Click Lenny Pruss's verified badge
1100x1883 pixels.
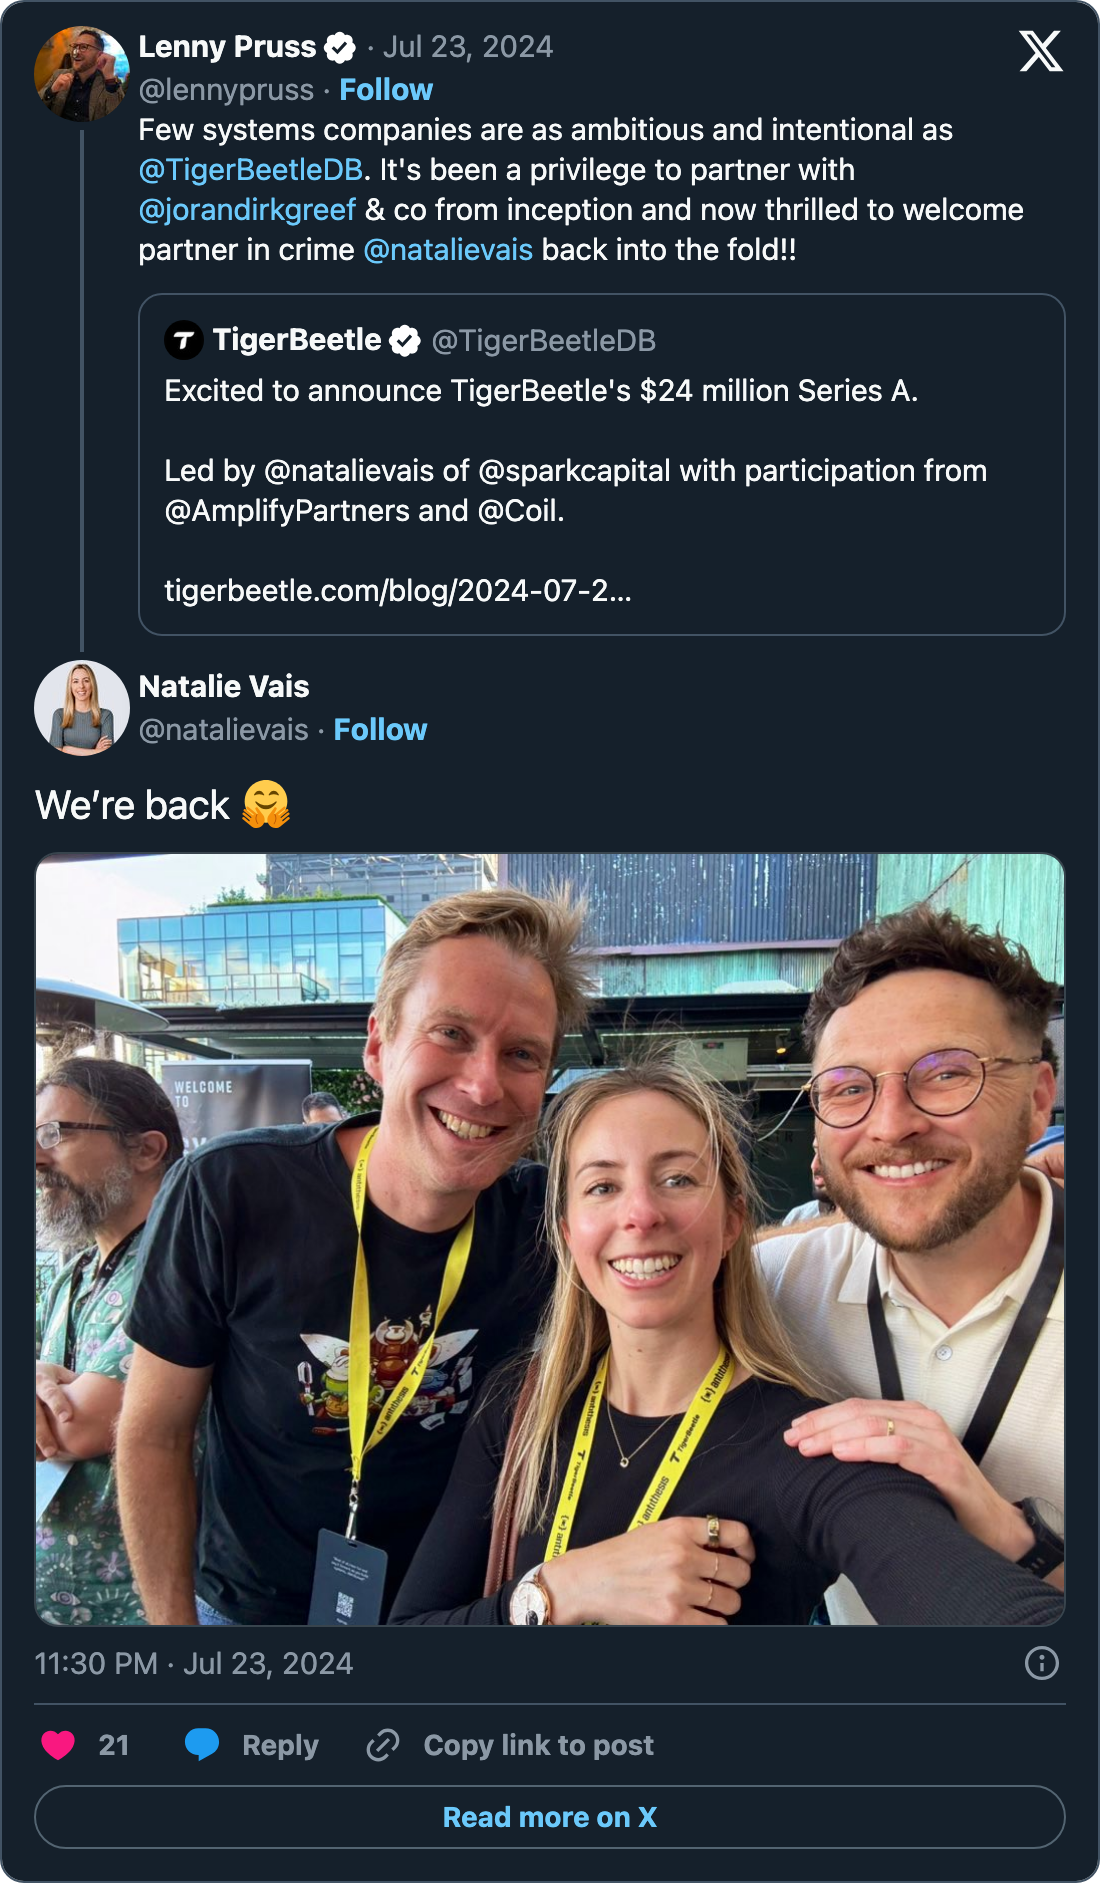pyautogui.click(x=341, y=47)
